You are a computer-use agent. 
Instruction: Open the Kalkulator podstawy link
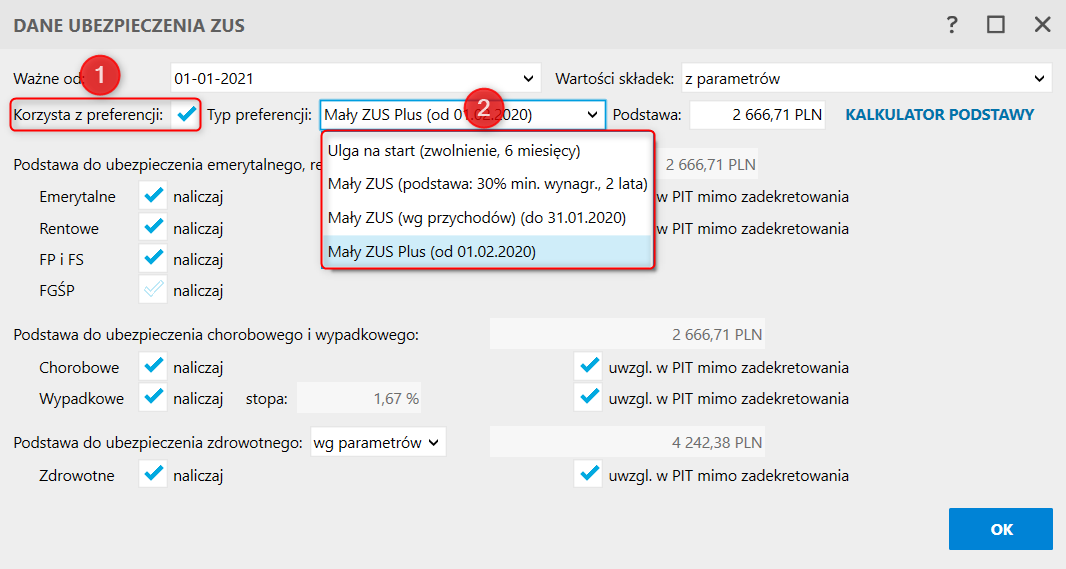coord(940,115)
